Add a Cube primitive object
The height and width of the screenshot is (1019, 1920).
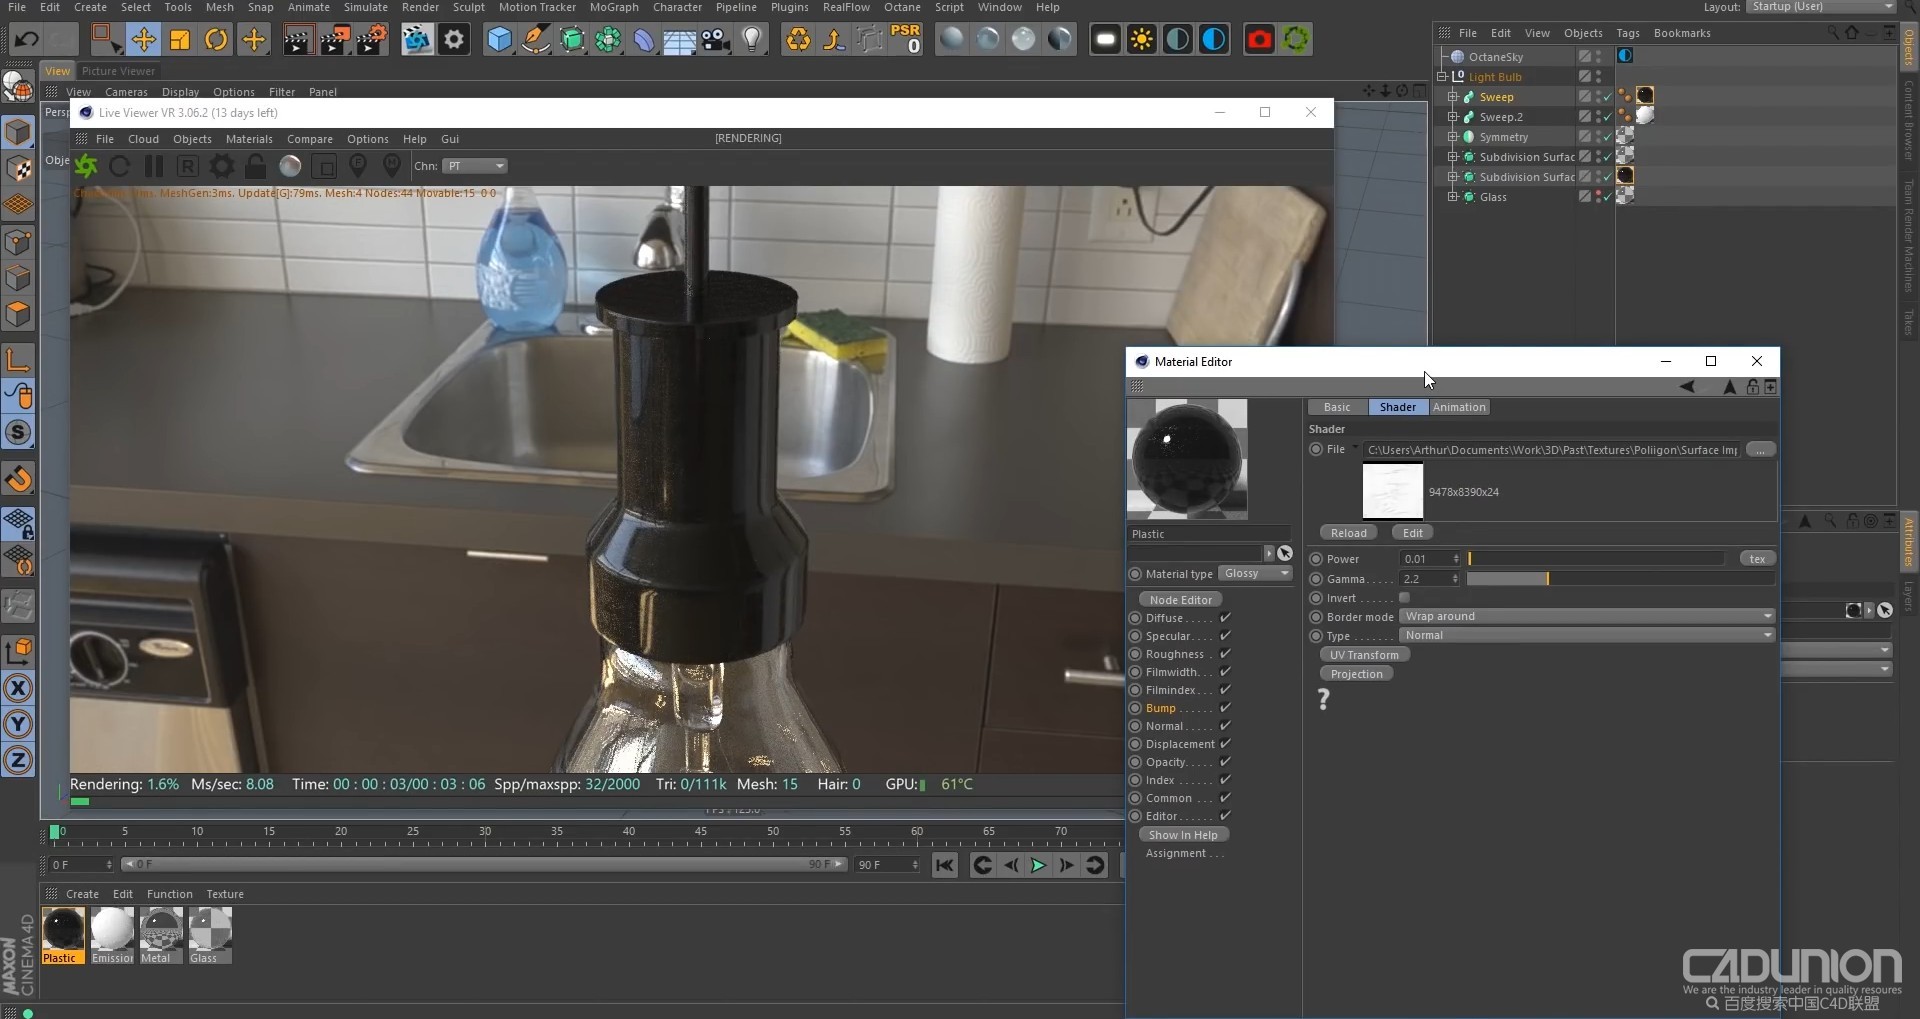coord(499,39)
